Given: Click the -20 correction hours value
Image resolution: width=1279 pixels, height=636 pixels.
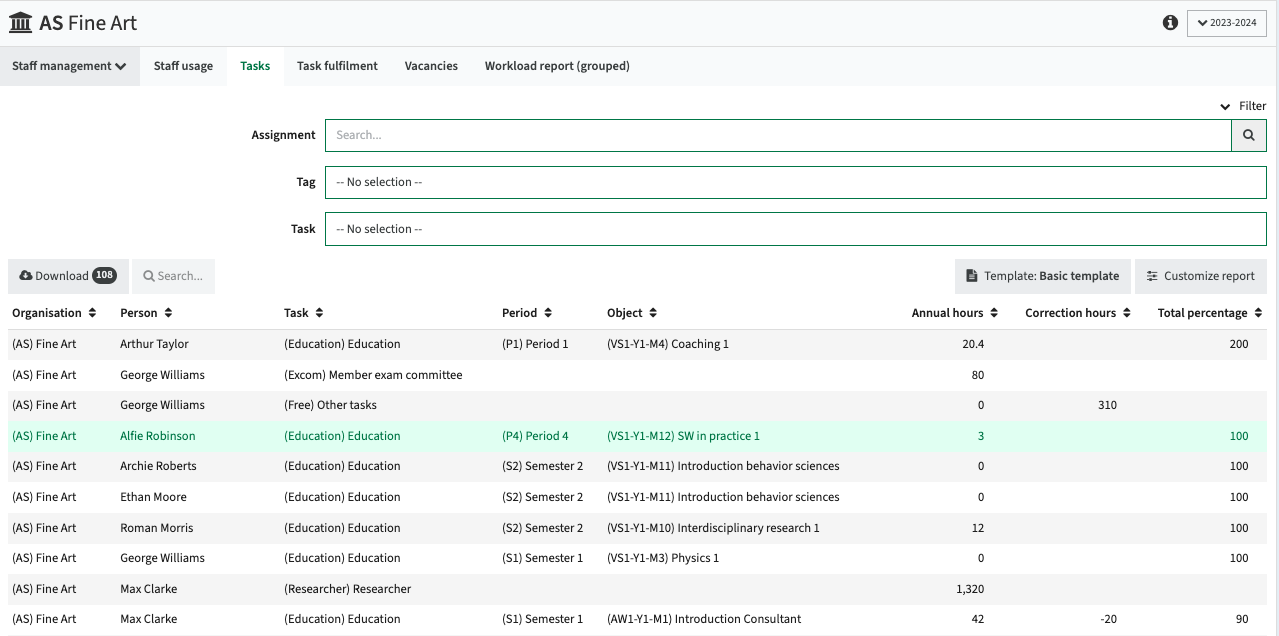Looking at the screenshot, I should 1108,619.
